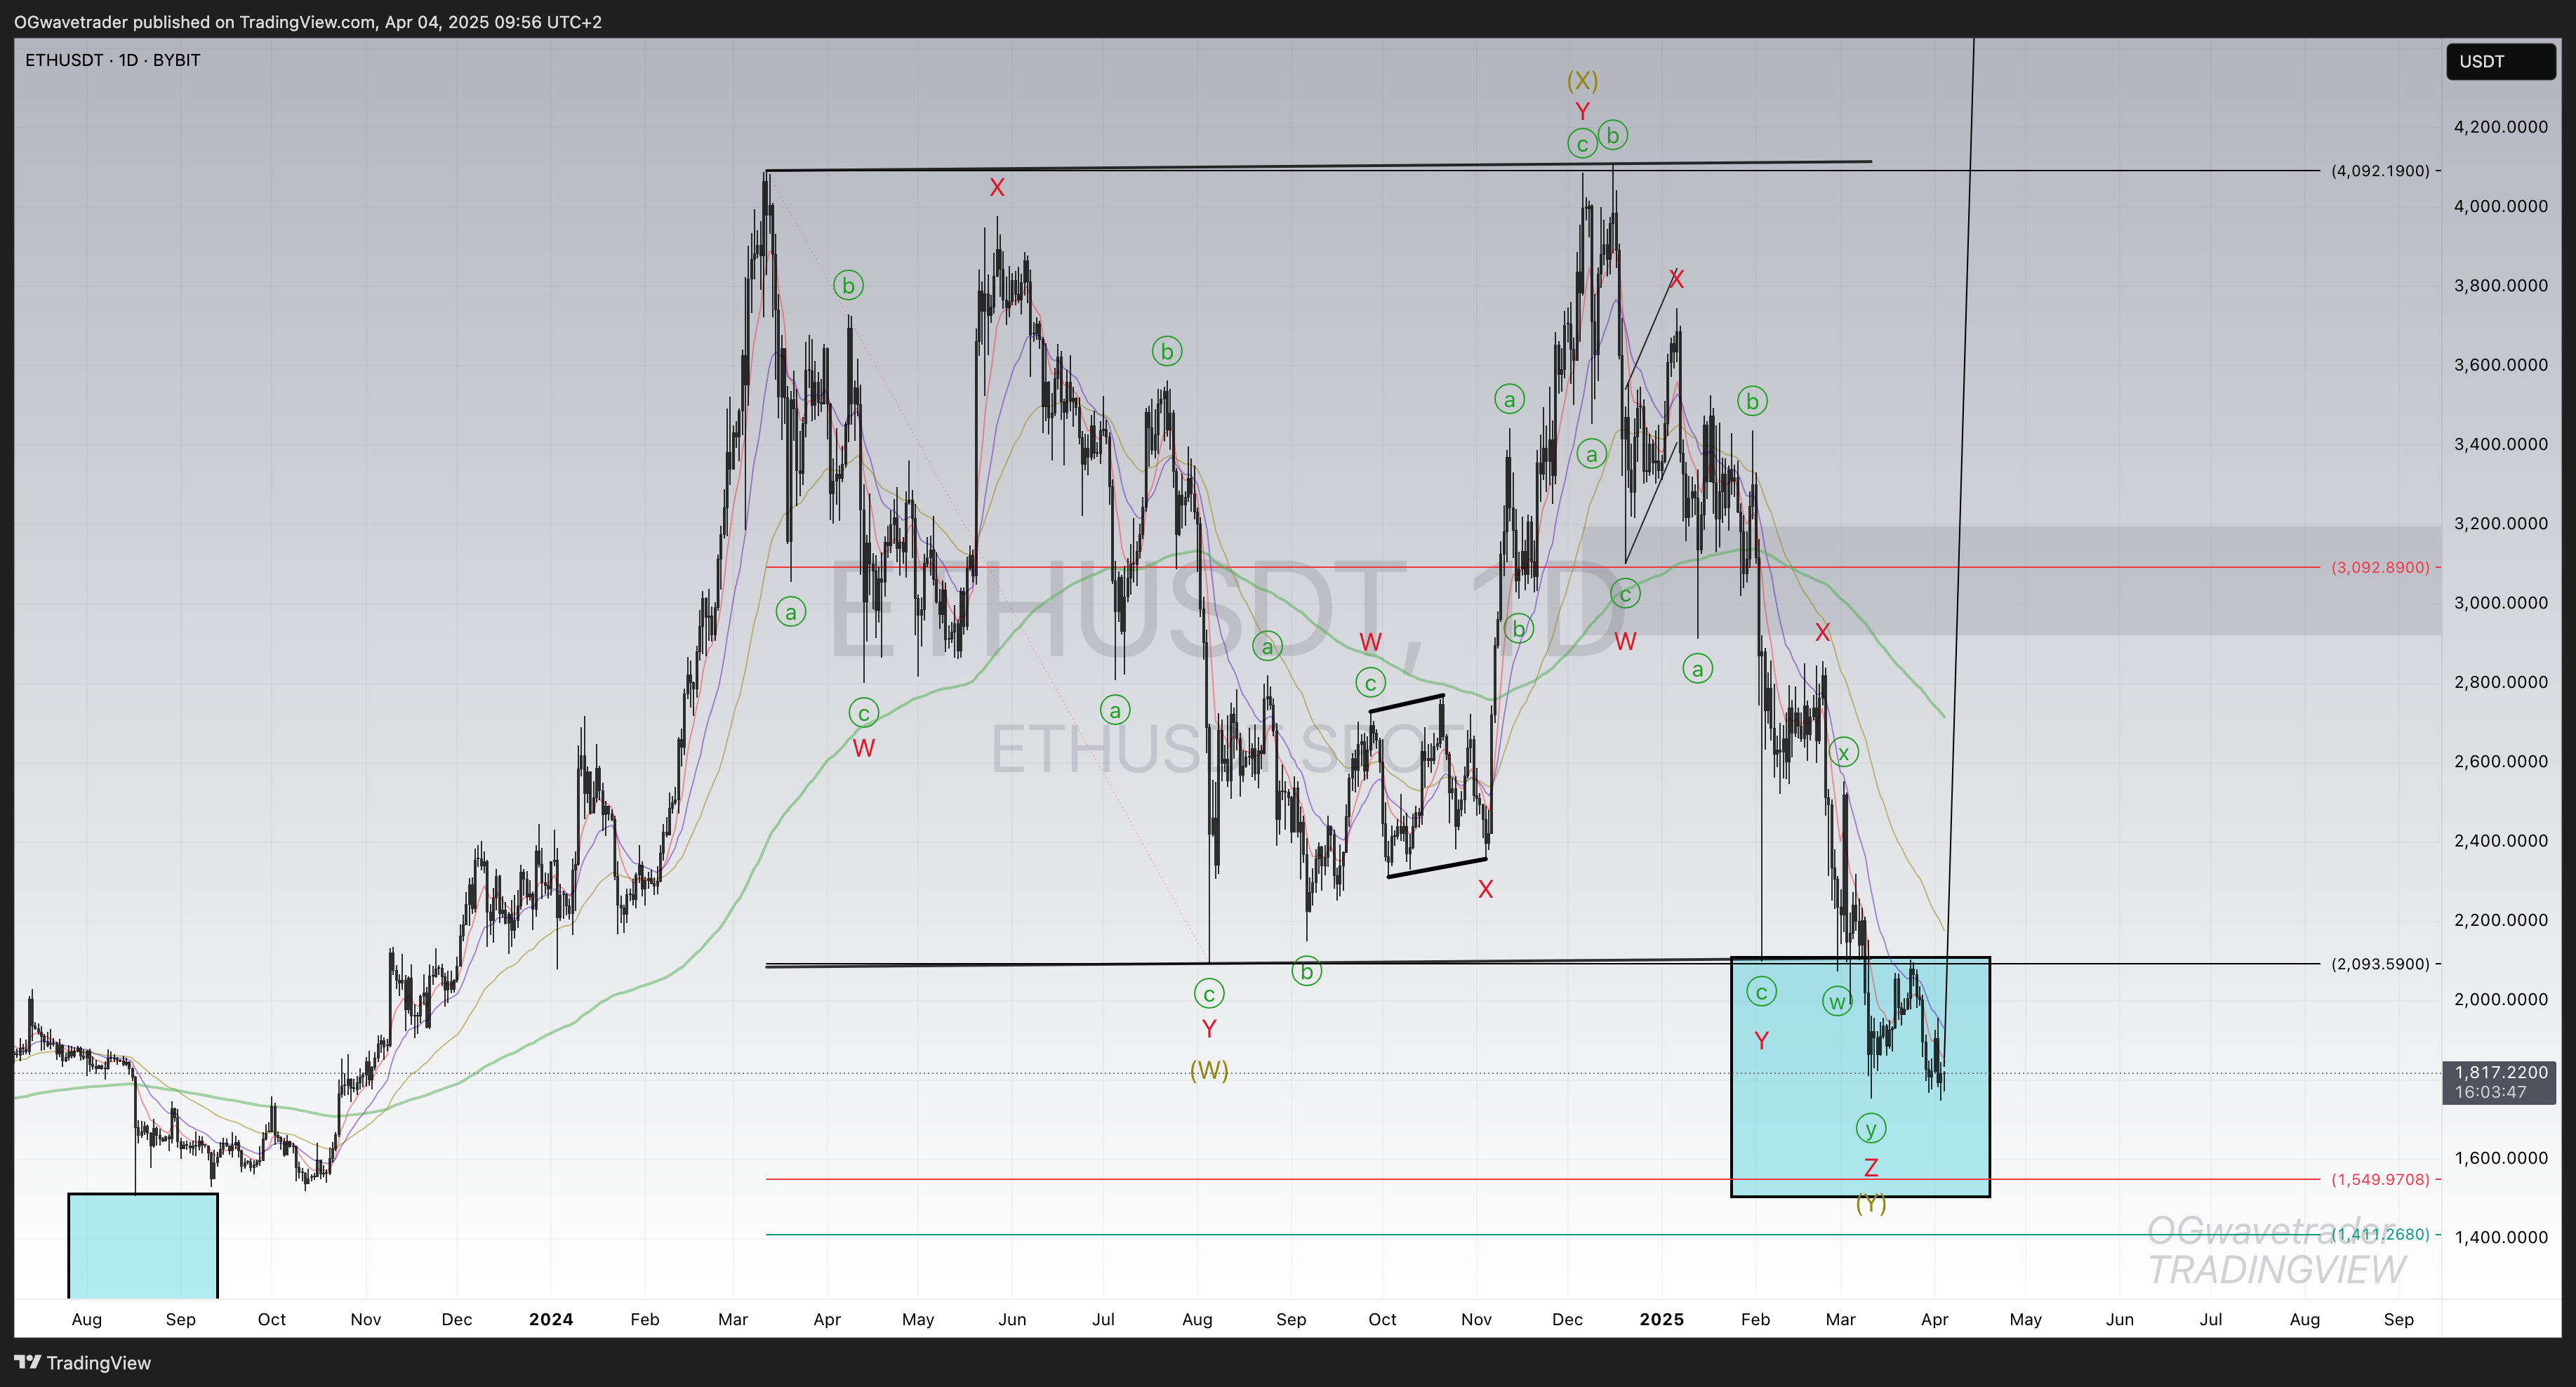The image size is (2576, 1387).
Task: Click the TradingView logo at the bottom
Action: click(x=83, y=1362)
